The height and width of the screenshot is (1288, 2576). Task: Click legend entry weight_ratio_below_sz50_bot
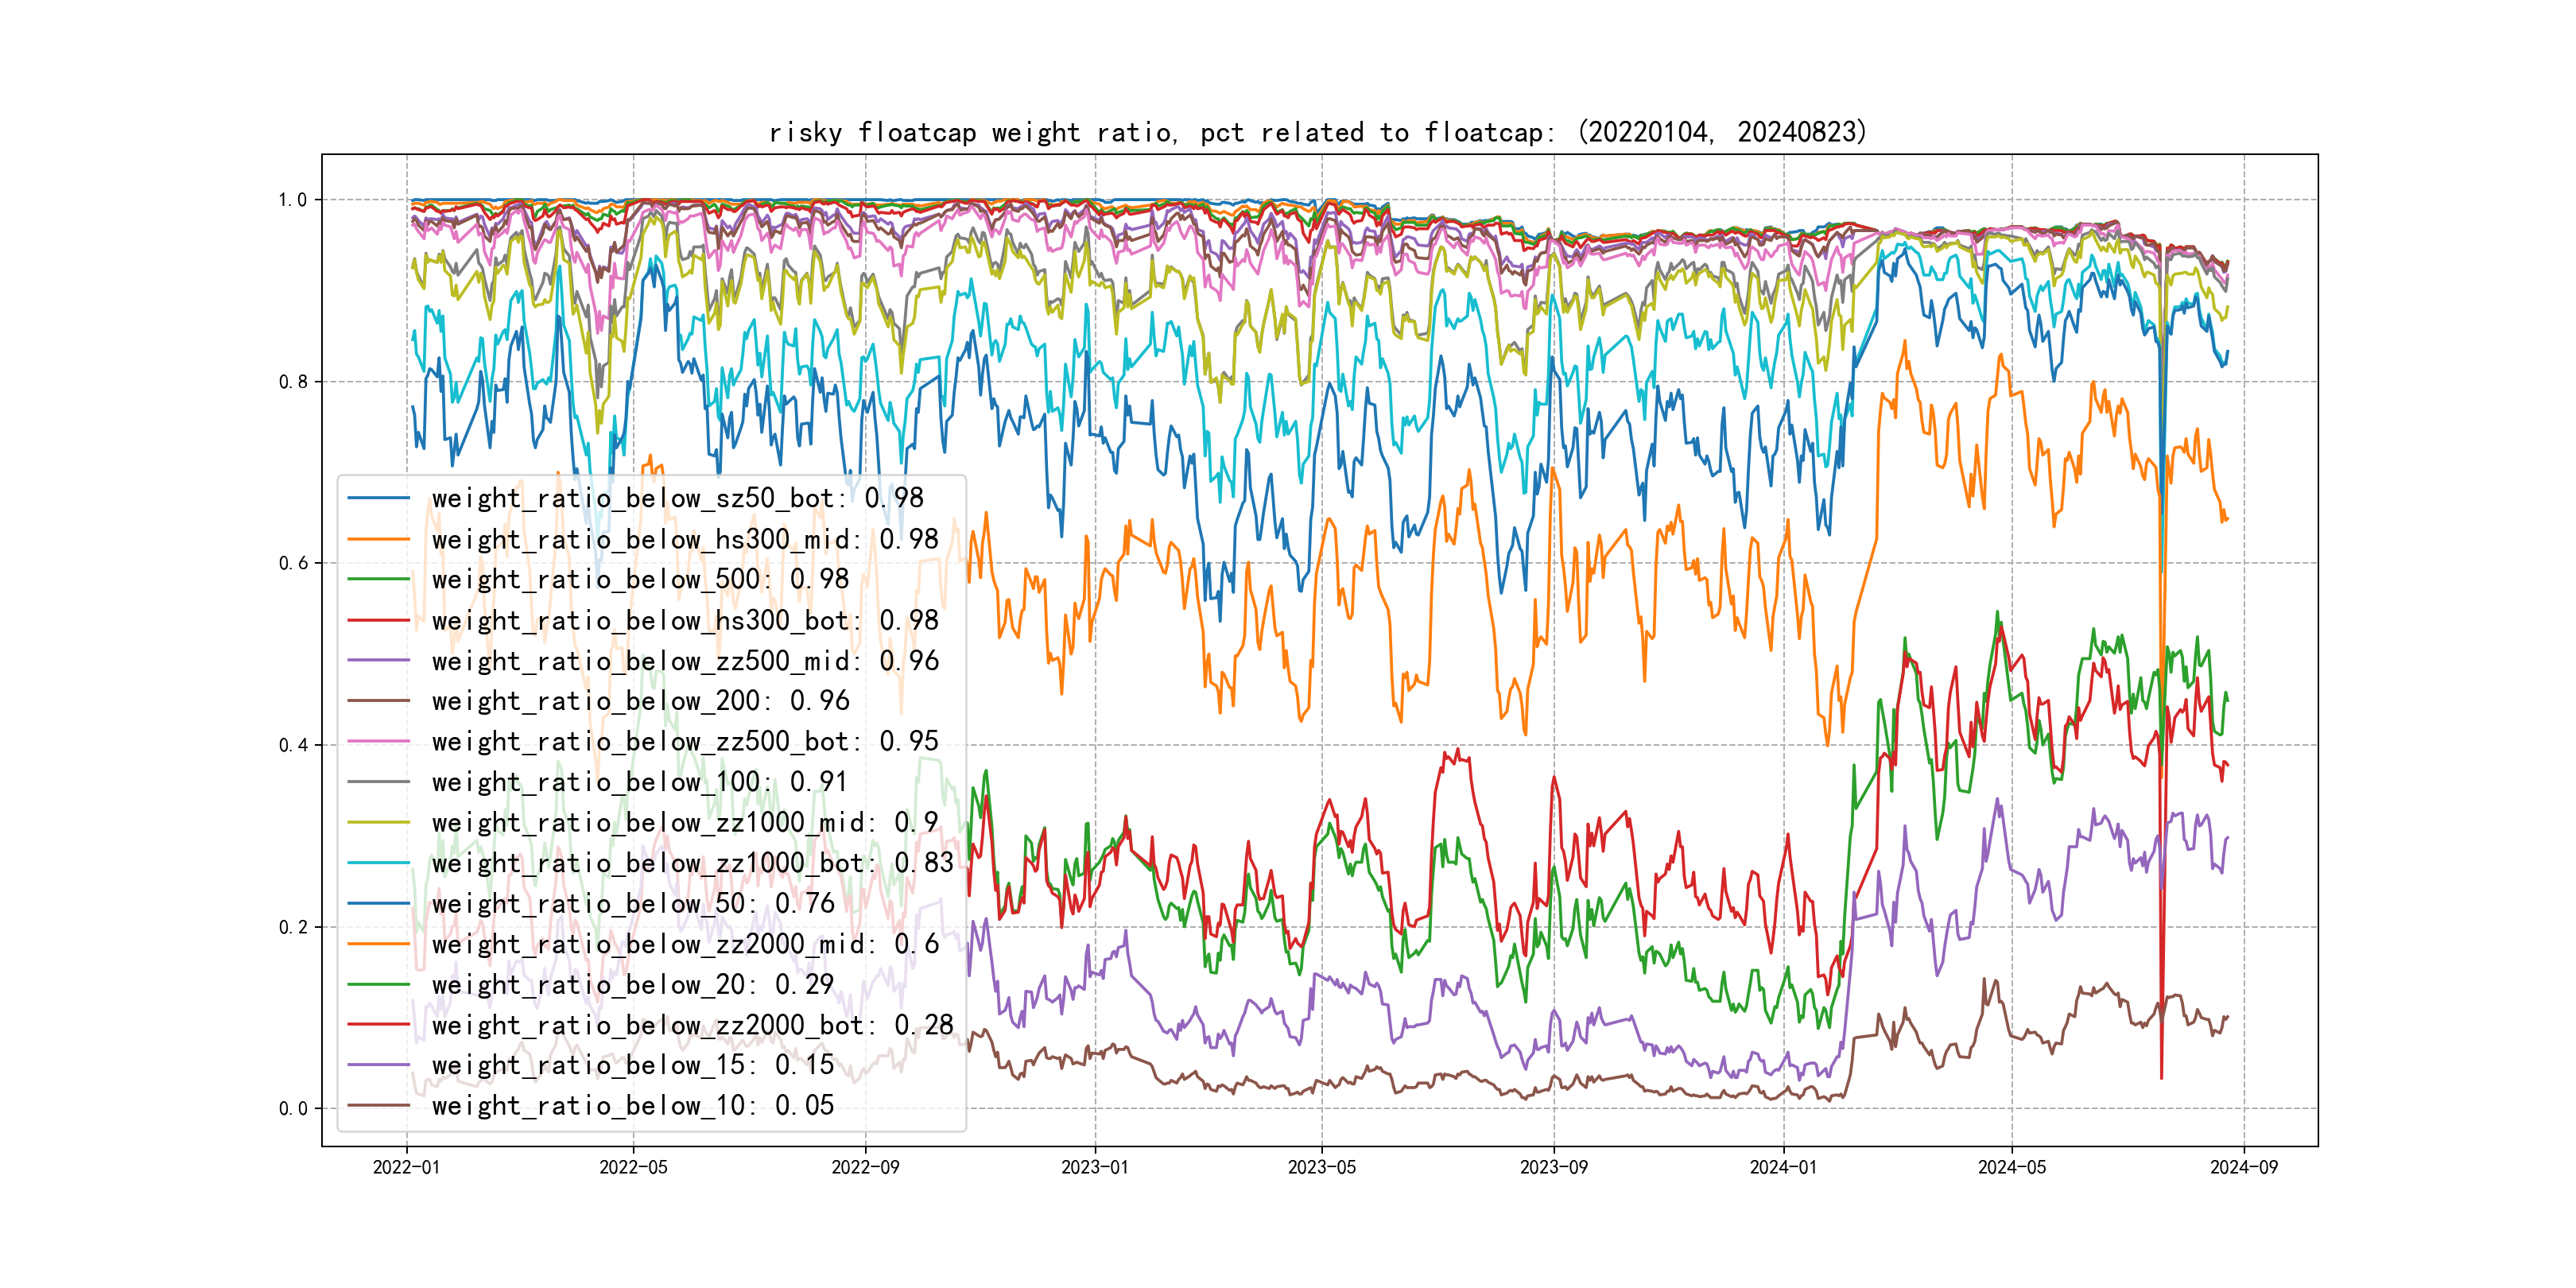pos(677,498)
